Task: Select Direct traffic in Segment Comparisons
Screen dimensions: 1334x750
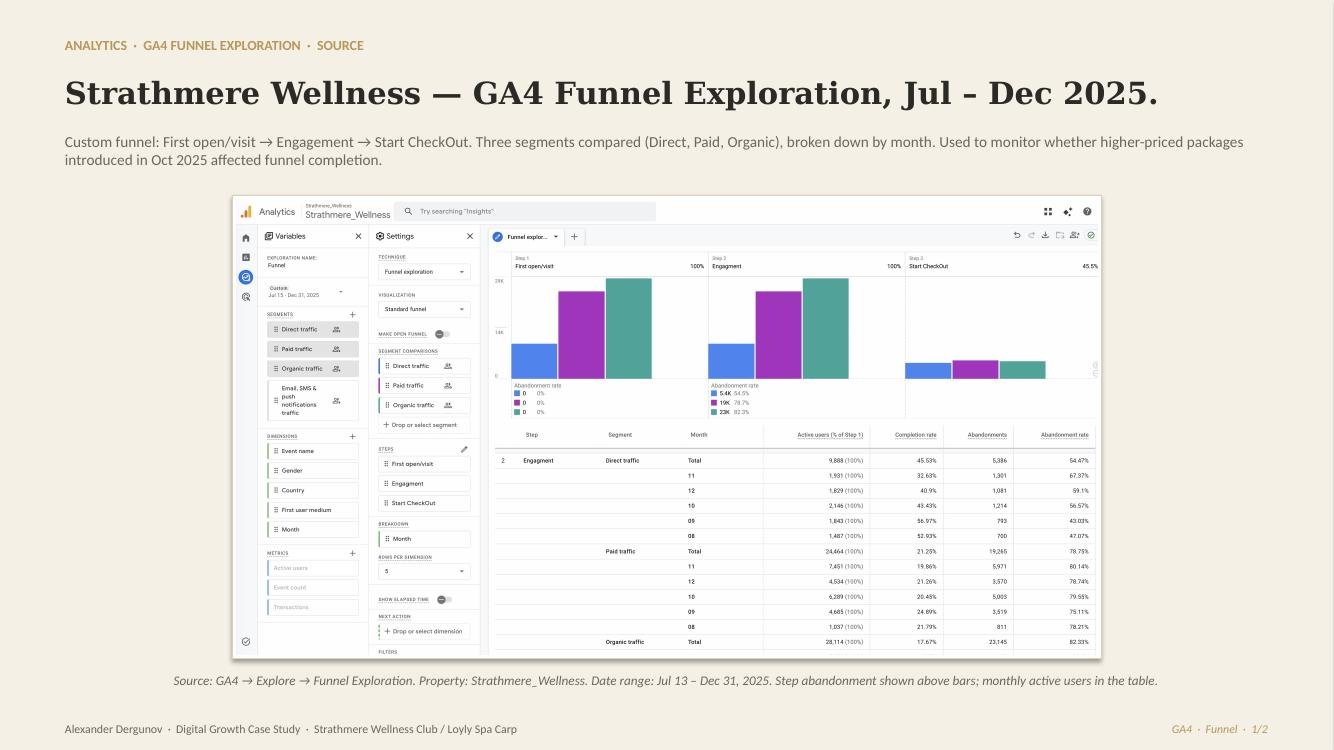Action: coord(424,366)
